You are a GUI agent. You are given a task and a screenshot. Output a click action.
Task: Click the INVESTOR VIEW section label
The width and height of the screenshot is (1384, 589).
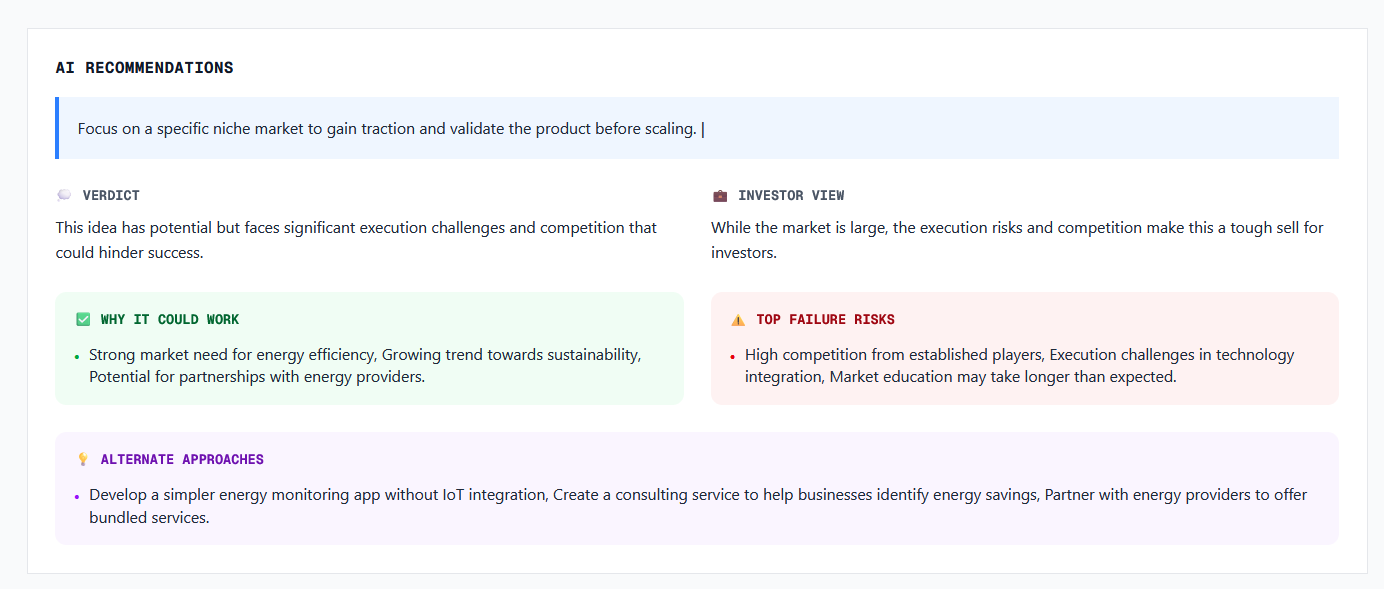[x=791, y=196]
